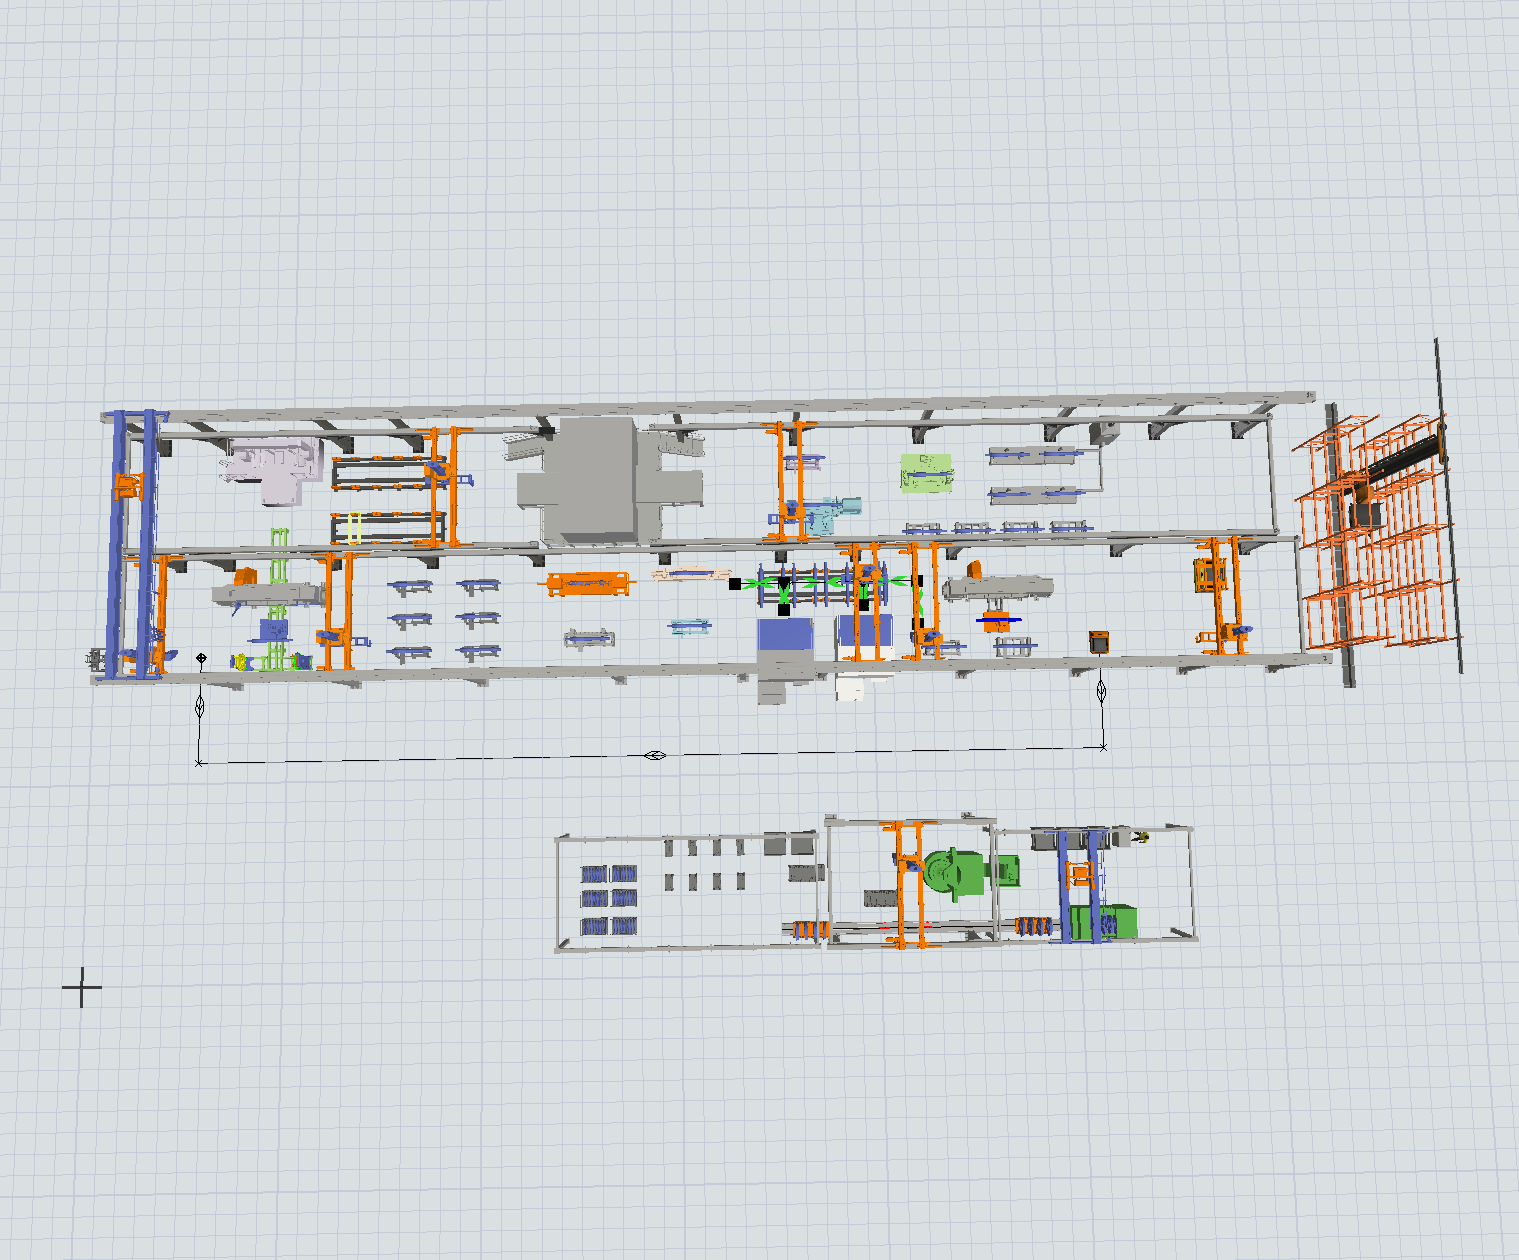Select the blue gantry in the lower cell
Viewport: 1519px width, 1260px height.
coord(1082,885)
